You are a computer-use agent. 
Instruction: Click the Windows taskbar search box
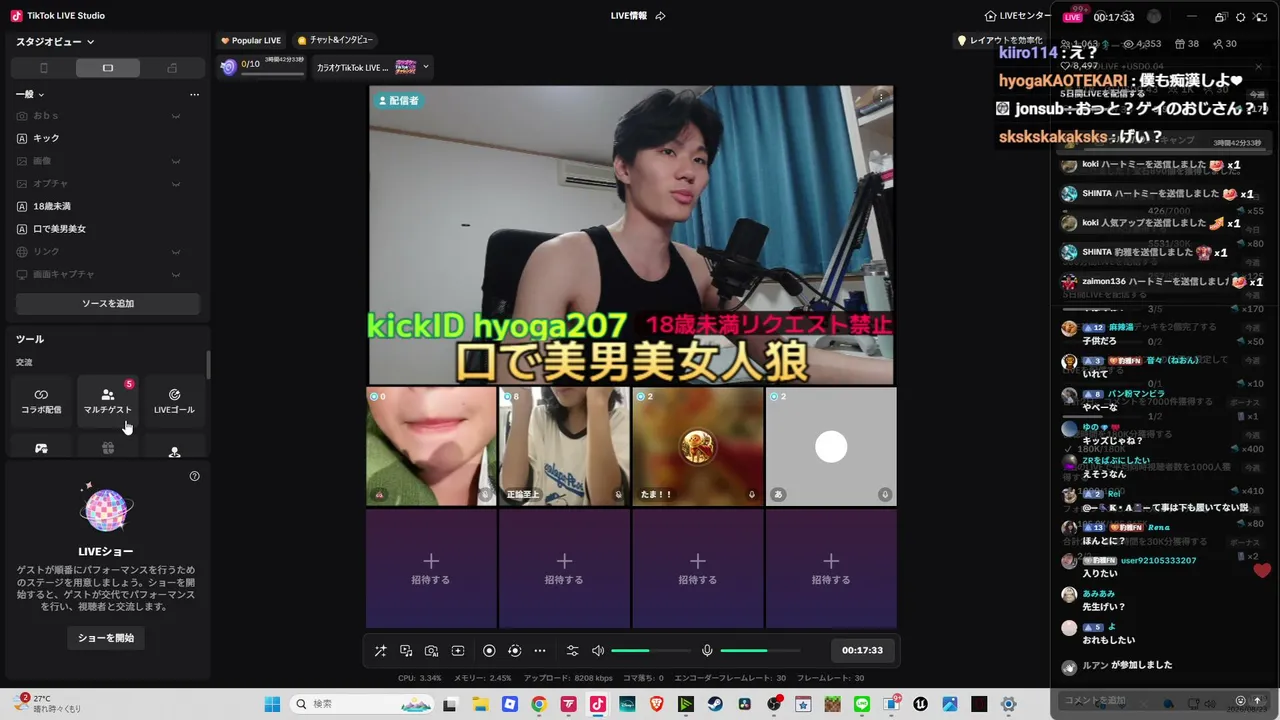point(362,704)
